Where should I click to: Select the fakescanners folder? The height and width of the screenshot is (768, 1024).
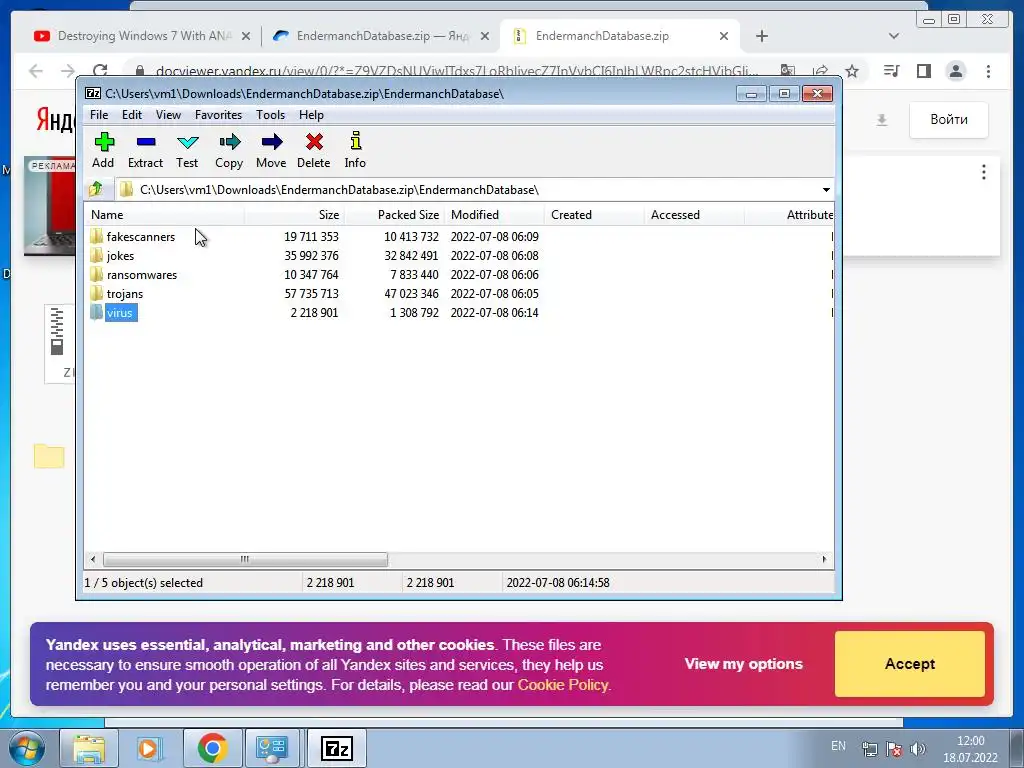point(140,236)
